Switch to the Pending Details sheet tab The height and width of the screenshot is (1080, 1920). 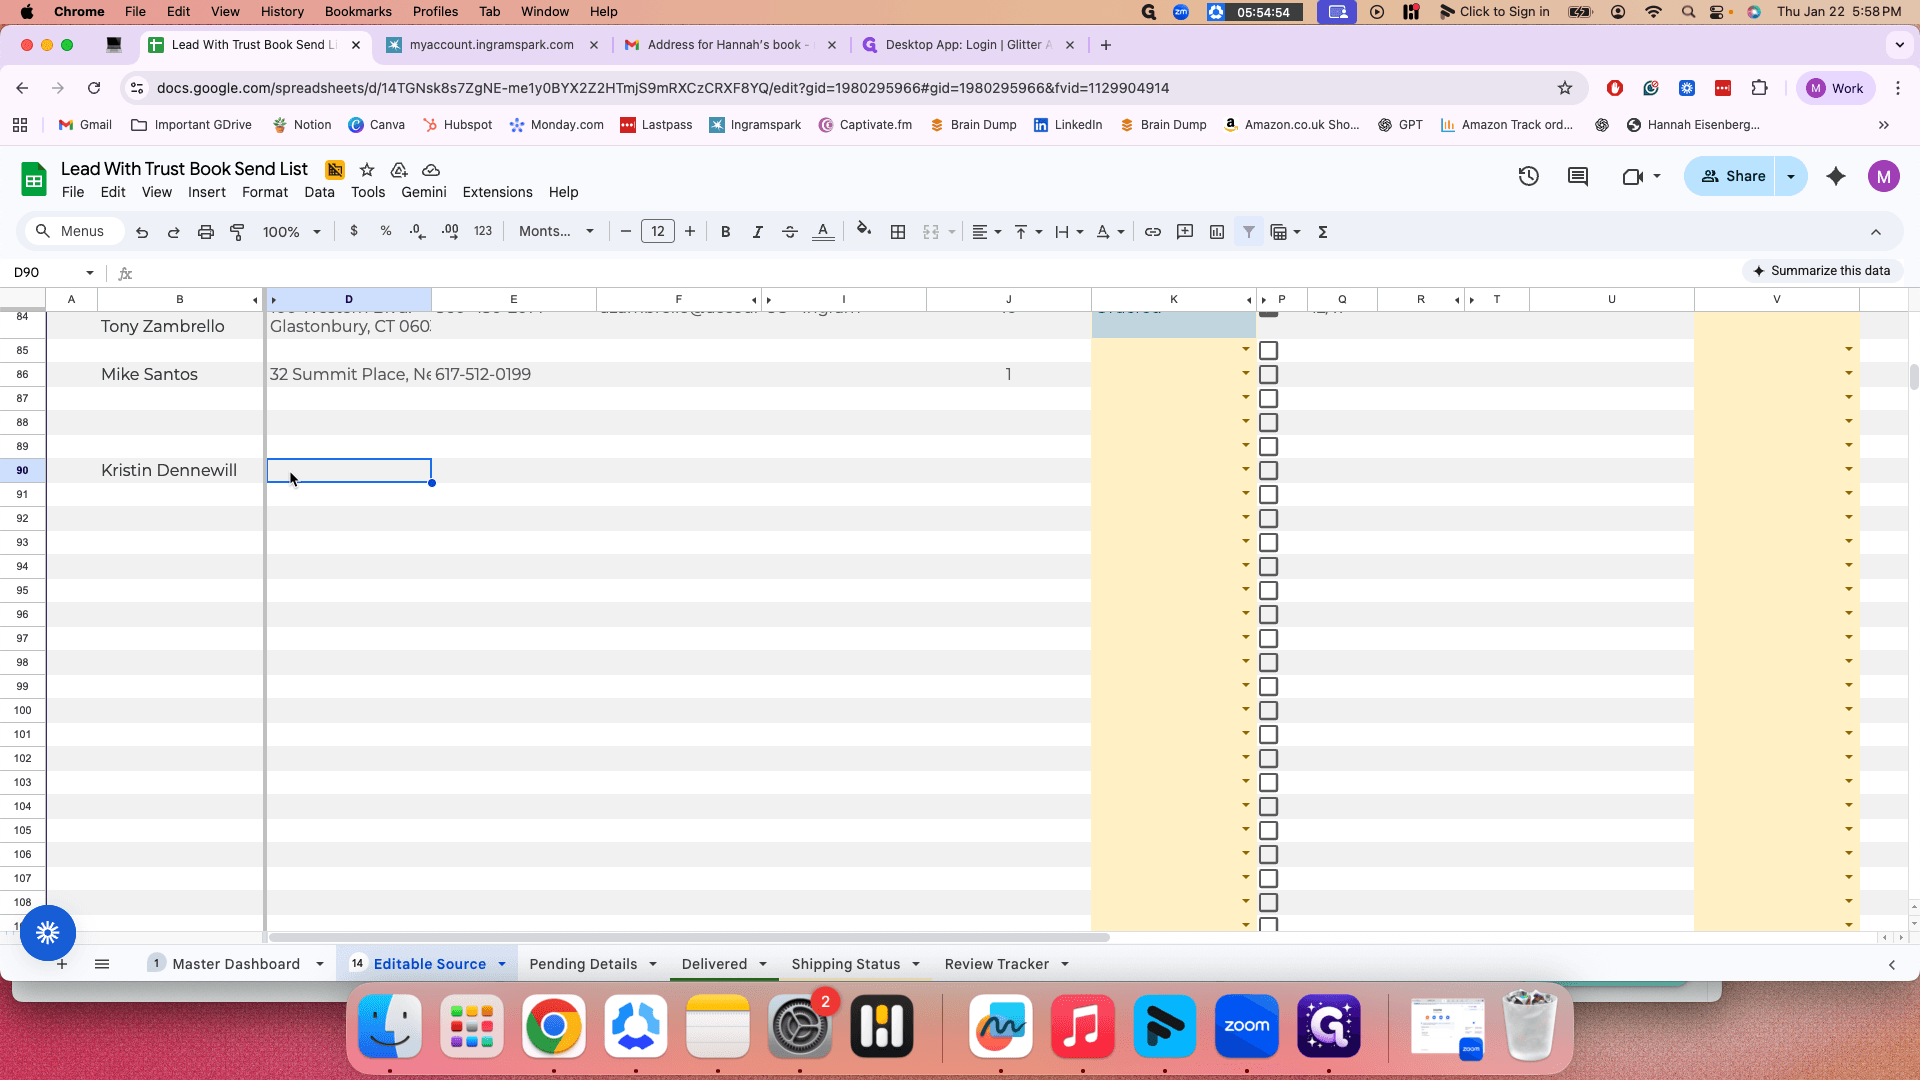583,964
